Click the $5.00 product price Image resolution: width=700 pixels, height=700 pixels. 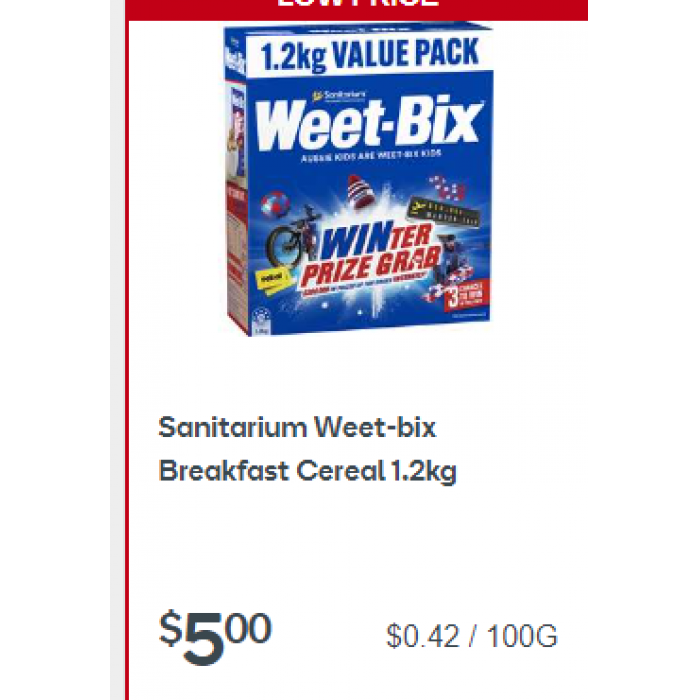point(215,636)
